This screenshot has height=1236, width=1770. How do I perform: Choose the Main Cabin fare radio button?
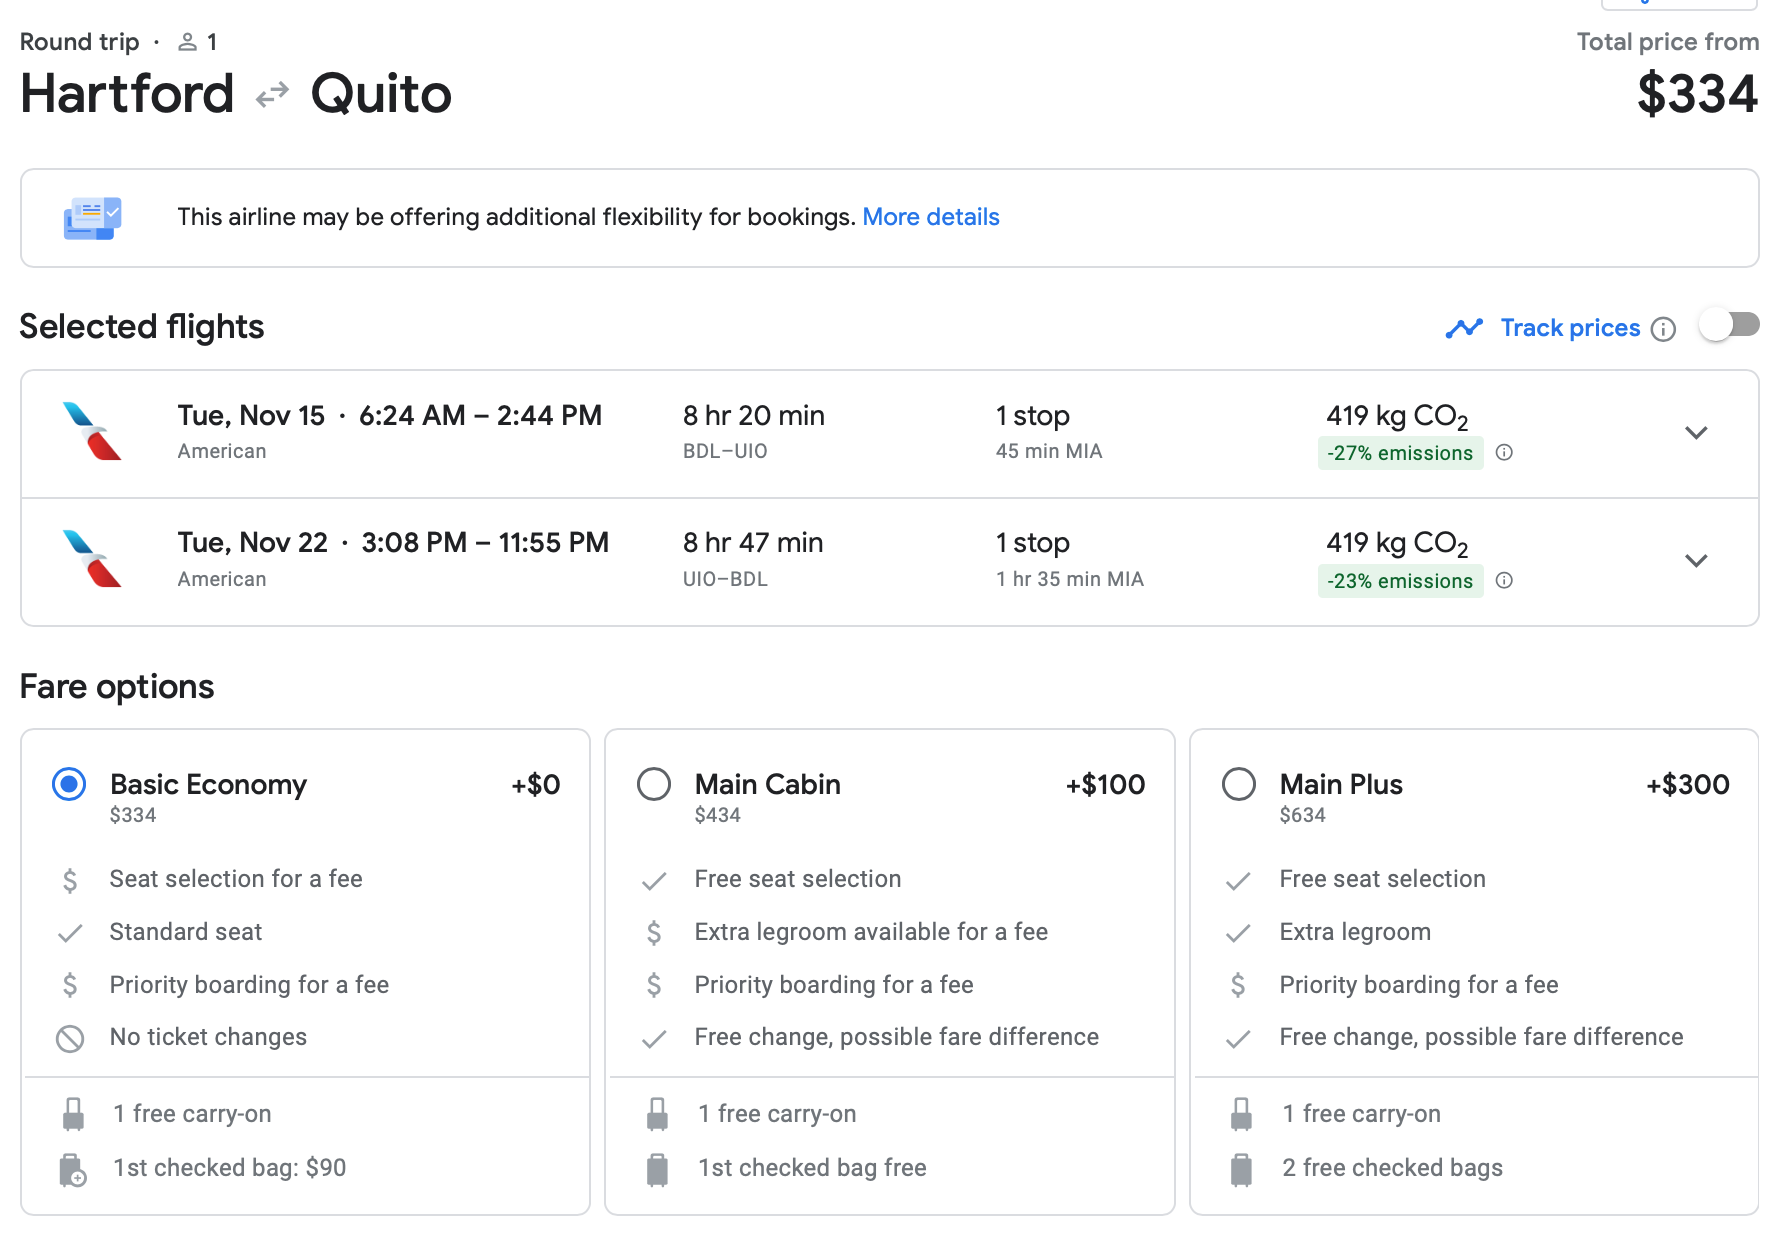point(654,784)
